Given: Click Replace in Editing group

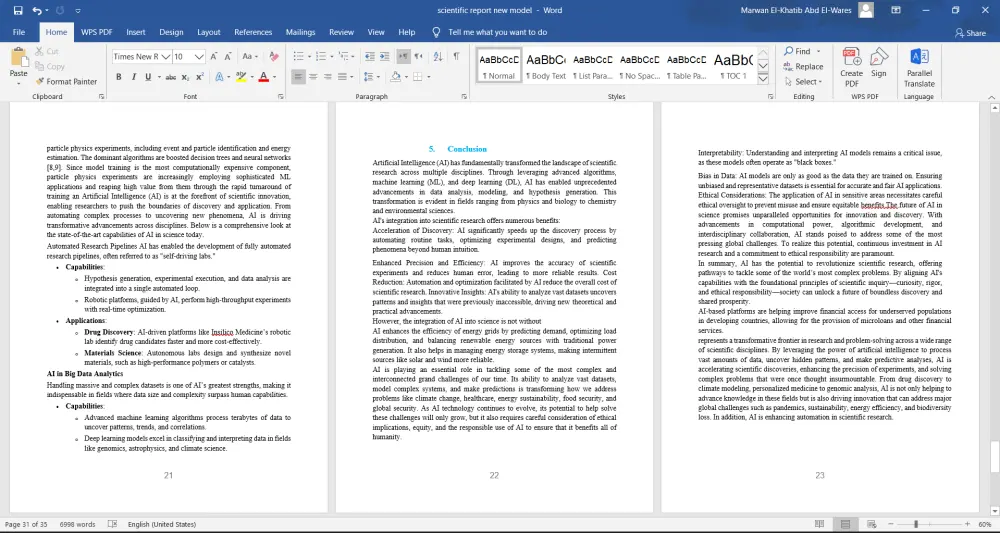Looking at the screenshot, I should (x=804, y=66).
